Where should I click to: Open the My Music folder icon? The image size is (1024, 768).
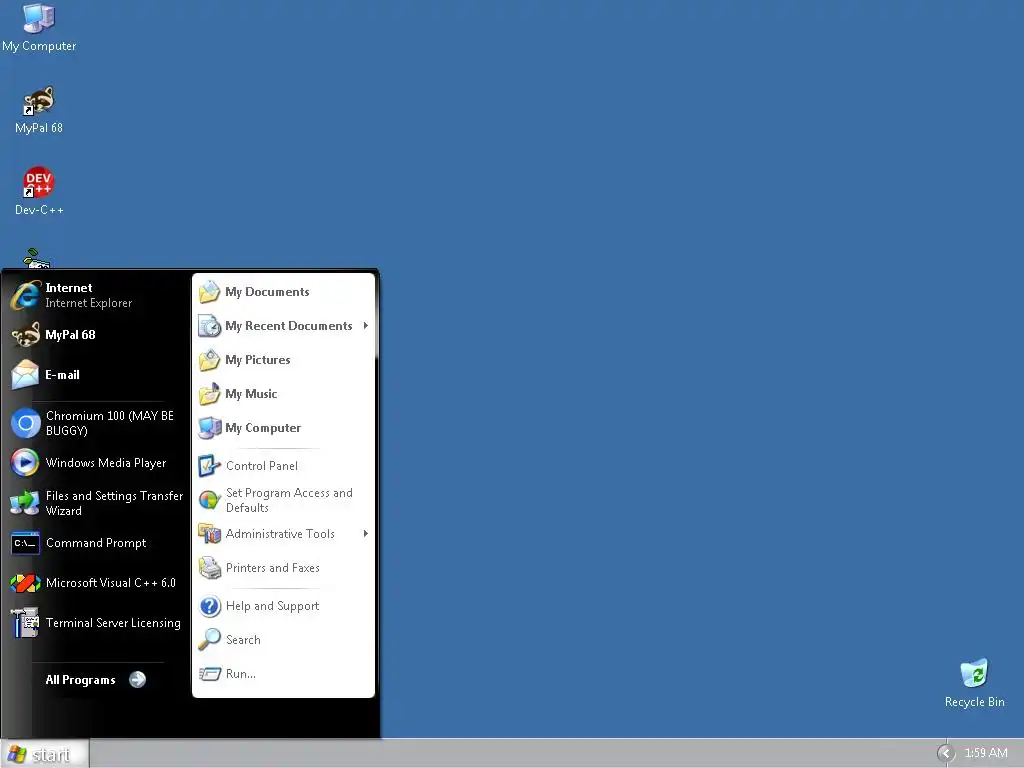click(x=210, y=394)
